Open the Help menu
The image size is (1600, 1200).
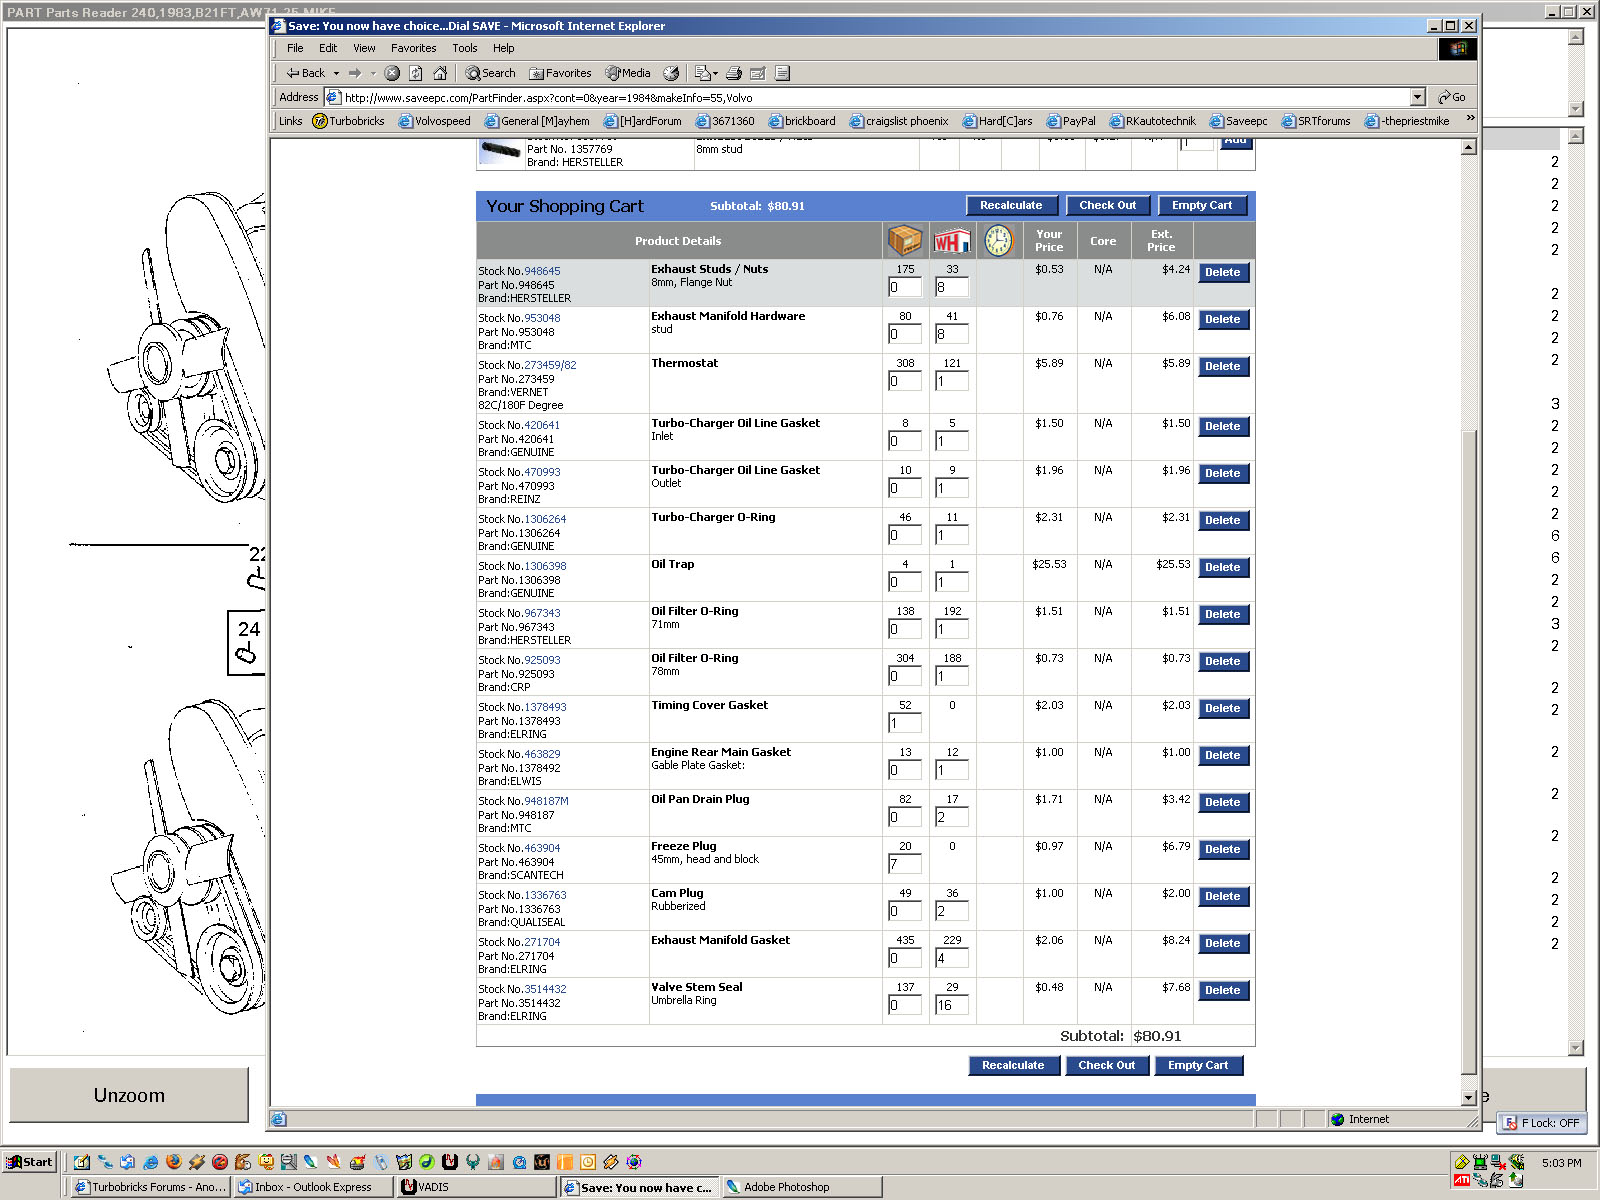[x=503, y=48]
